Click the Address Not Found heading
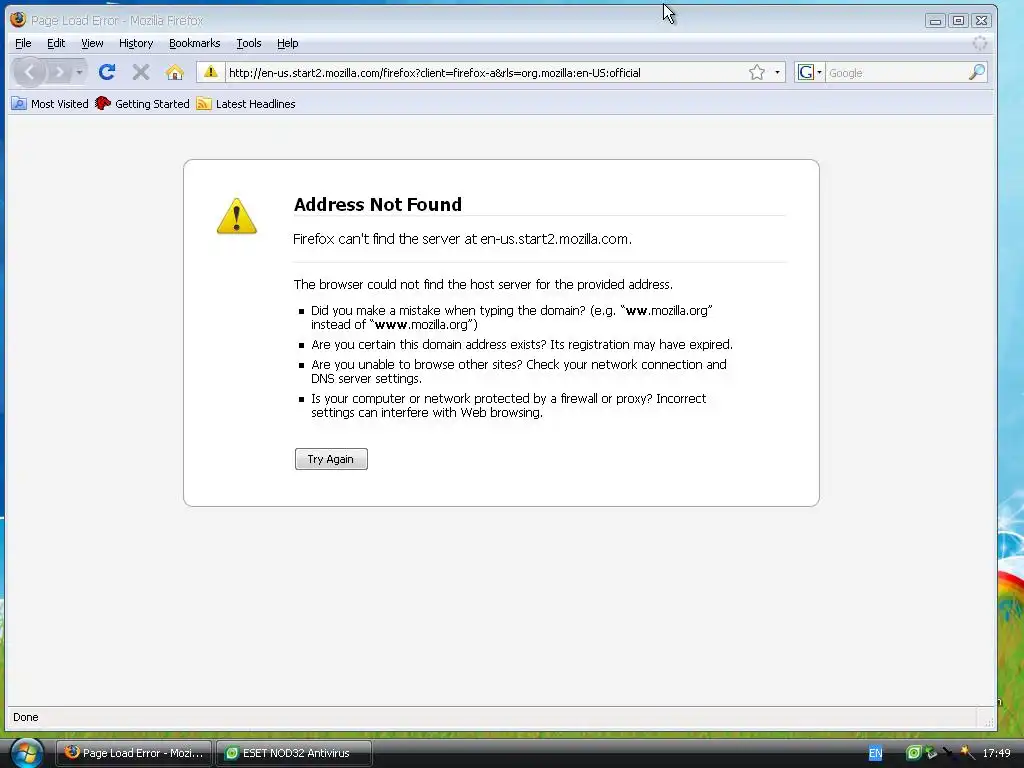Viewport: 1024px width, 768px height. tap(377, 204)
